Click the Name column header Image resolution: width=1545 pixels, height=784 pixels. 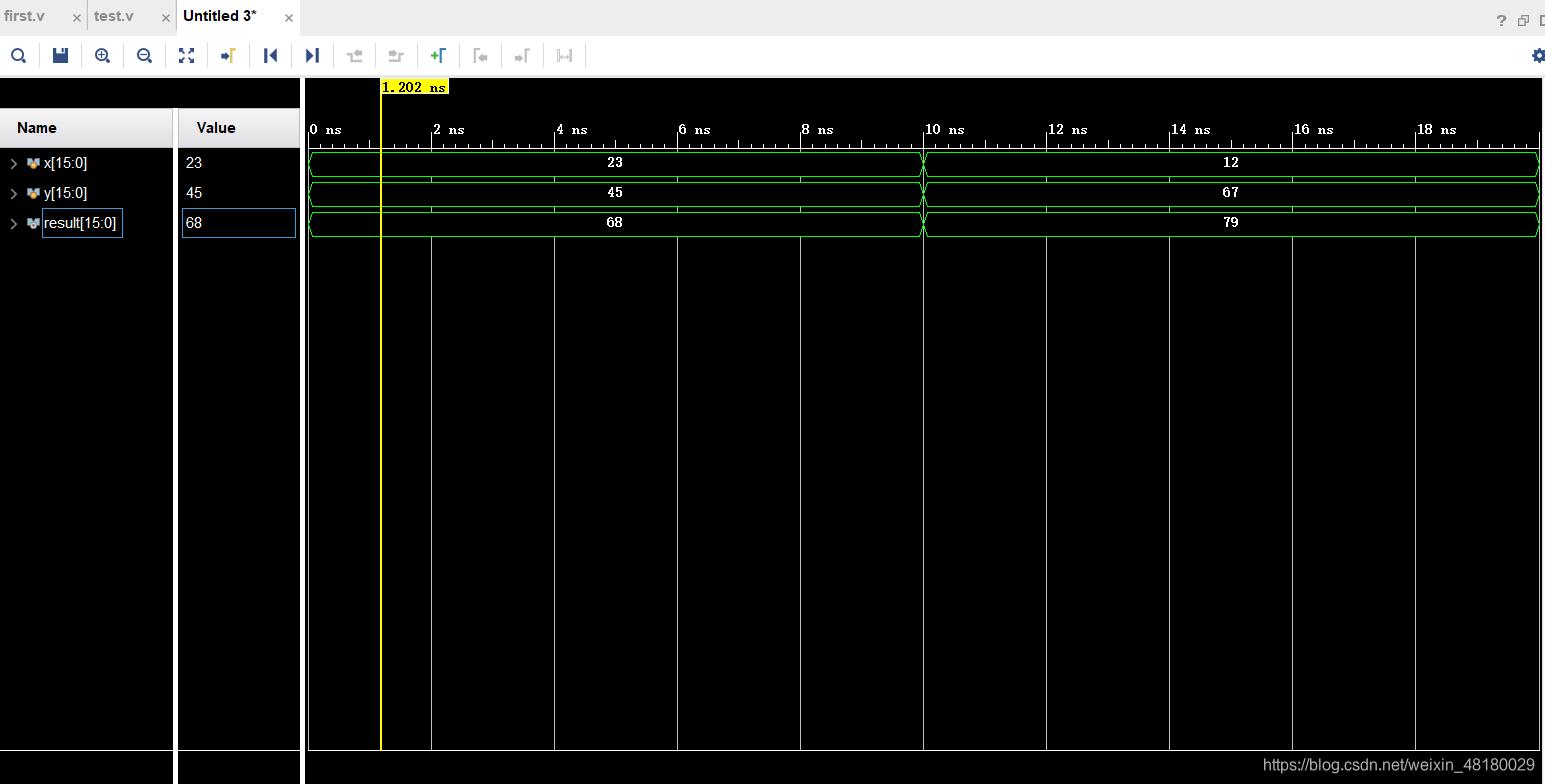86,128
